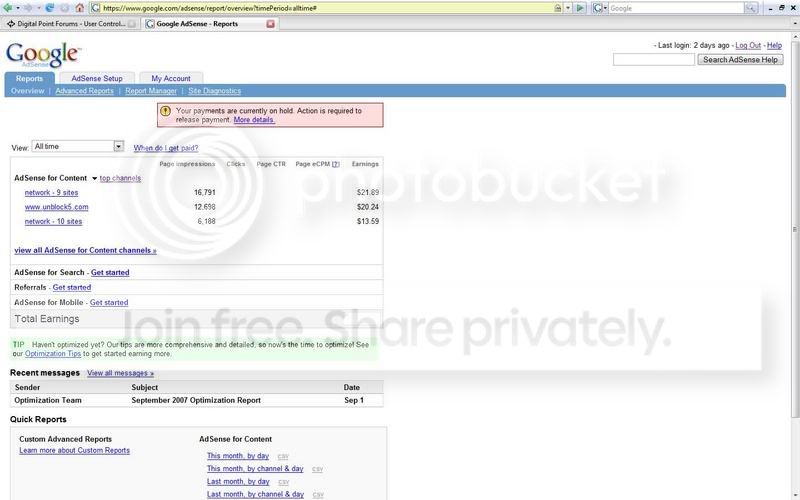The image size is (800, 500).
Task: Expand the AdSense for Content triangle
Action: click(x=94, y=179)
